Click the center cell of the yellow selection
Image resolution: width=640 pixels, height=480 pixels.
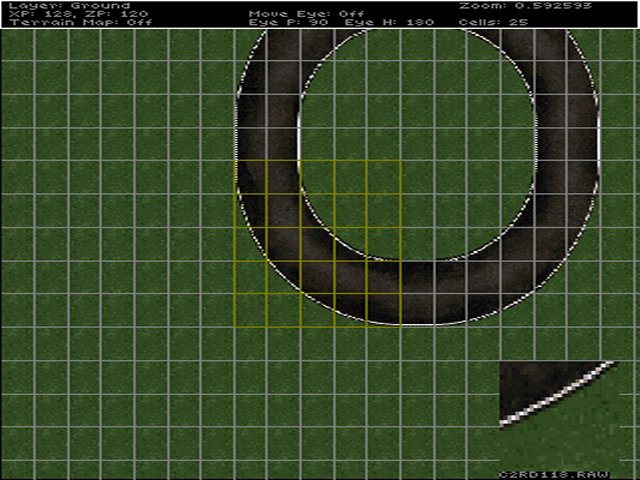click(x=317, y=243)
